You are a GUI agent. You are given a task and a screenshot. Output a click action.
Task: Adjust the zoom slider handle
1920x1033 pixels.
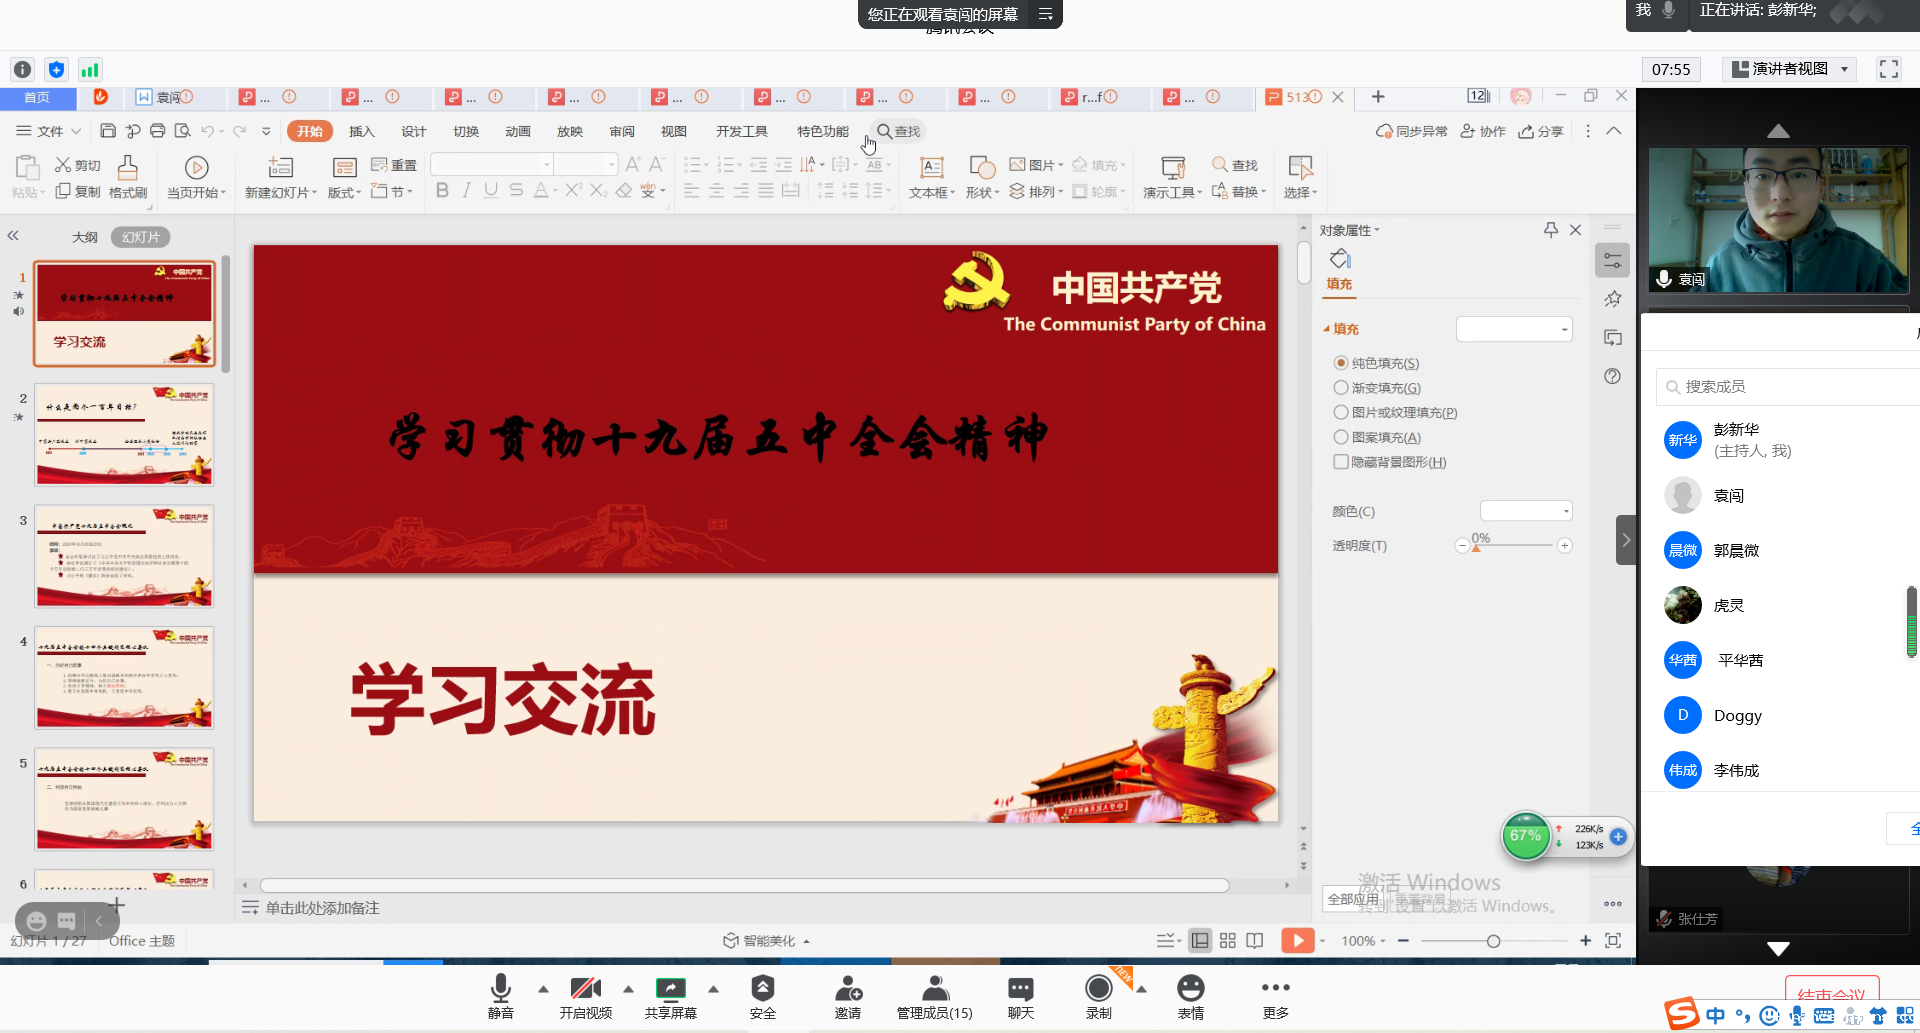(1493, 941)
